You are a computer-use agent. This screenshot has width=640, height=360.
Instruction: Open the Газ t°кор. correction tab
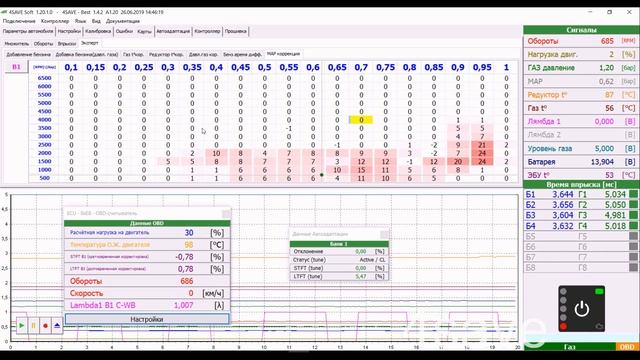133,54
